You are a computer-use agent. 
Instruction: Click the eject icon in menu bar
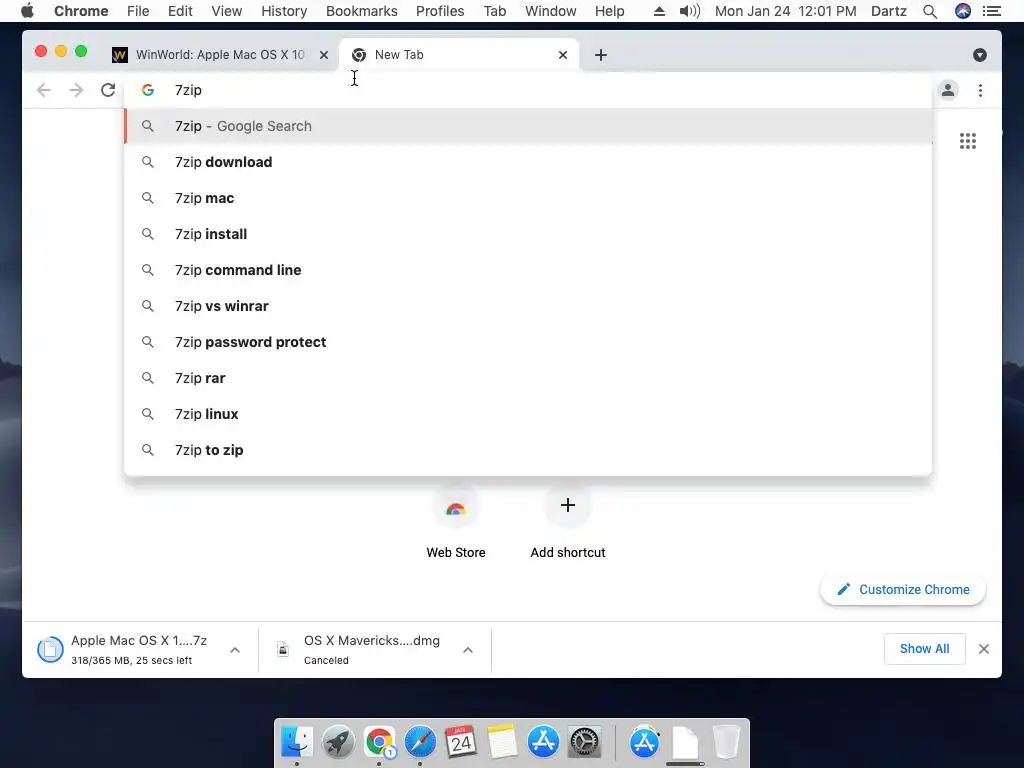click(x=659, y=11)
